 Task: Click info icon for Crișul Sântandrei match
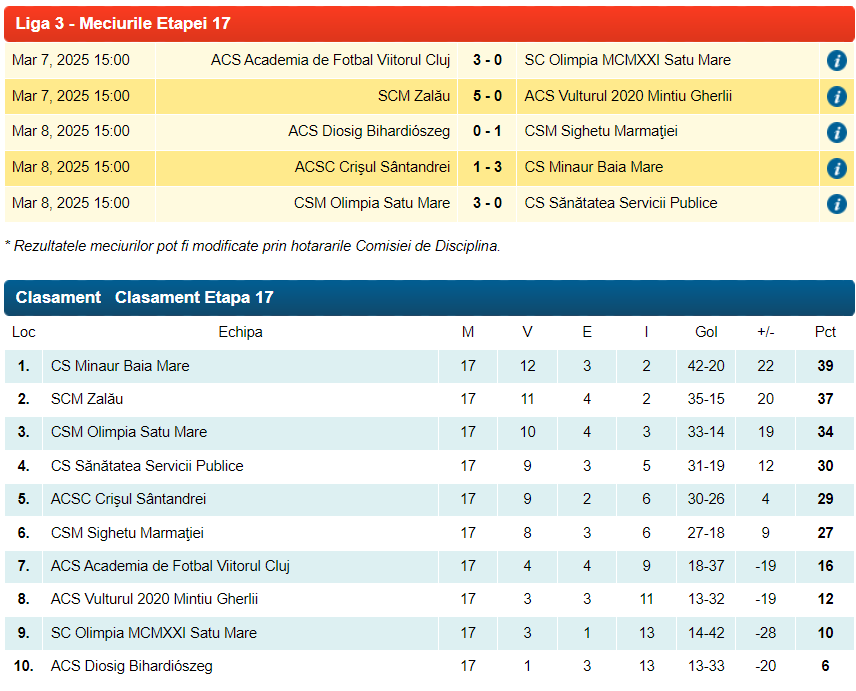tap(836, 168)
